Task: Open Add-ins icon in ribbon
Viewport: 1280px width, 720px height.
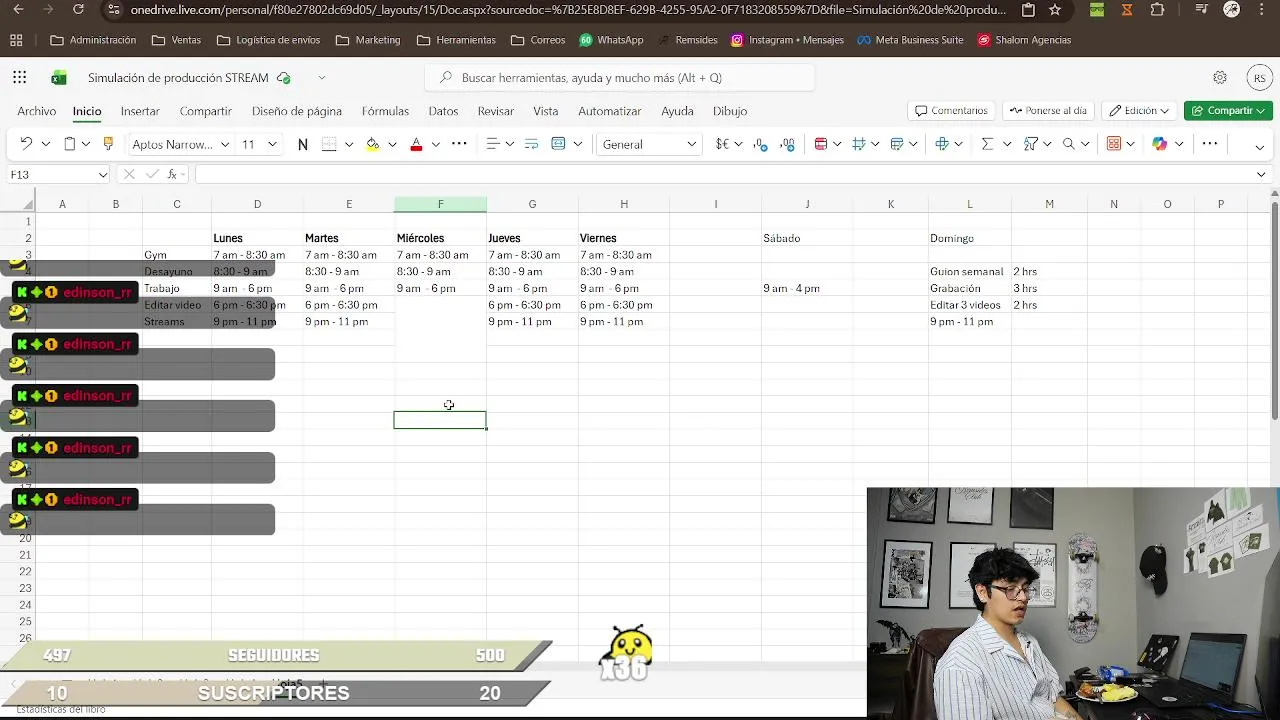Action: pyautogui.click(x=1114, y=144)
